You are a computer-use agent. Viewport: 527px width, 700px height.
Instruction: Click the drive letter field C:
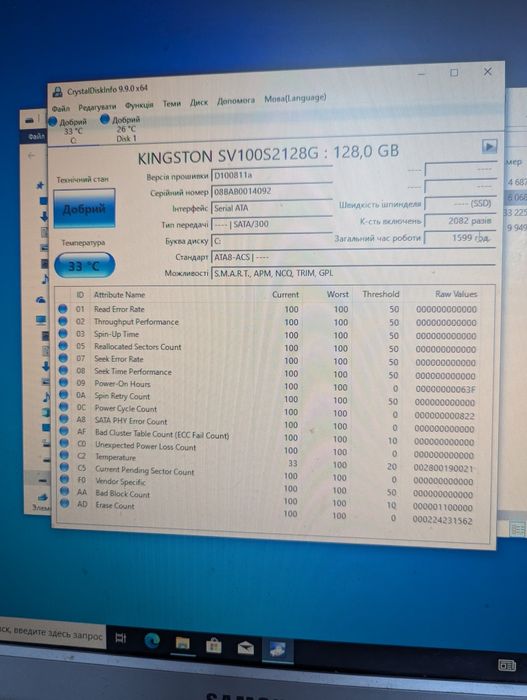coord(272,241)
